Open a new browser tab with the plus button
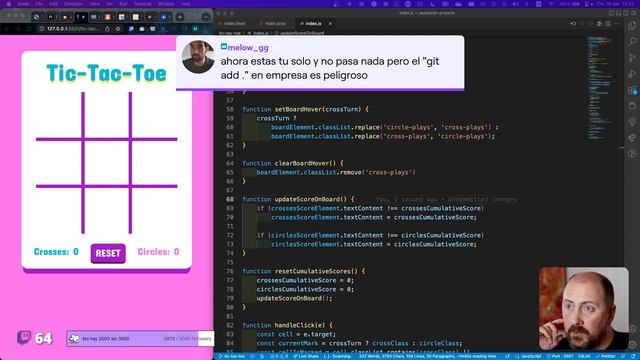This screenshot has height=360, width=640. tap(180, 17)
